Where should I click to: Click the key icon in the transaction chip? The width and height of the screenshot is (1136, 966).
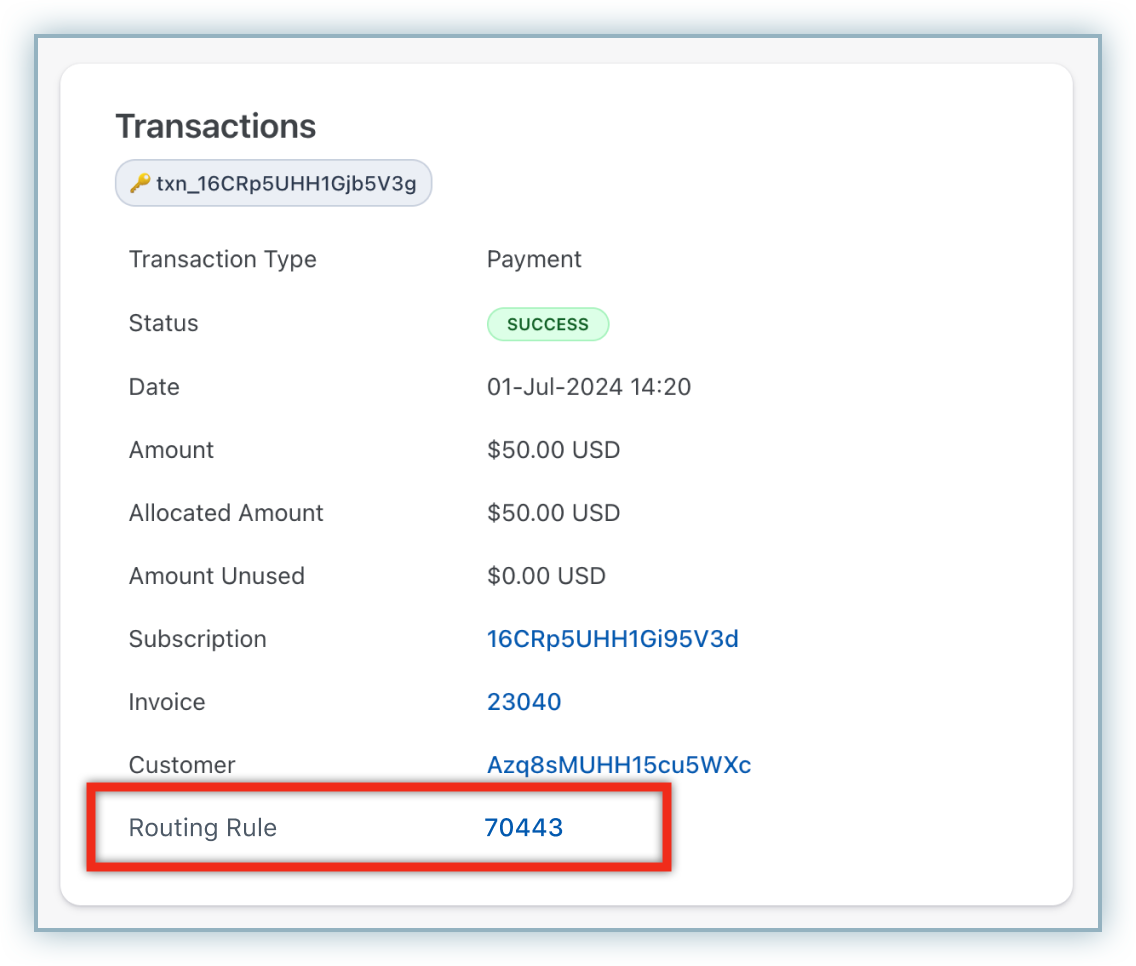140,183
